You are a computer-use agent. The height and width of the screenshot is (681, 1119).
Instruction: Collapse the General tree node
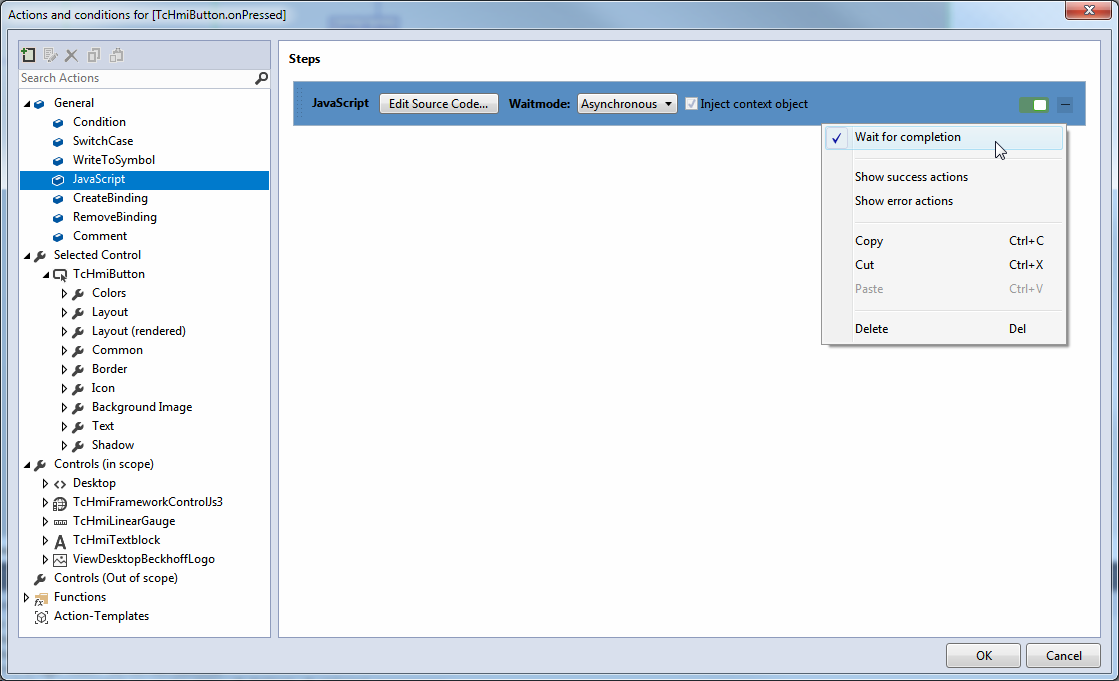(27, 104)
